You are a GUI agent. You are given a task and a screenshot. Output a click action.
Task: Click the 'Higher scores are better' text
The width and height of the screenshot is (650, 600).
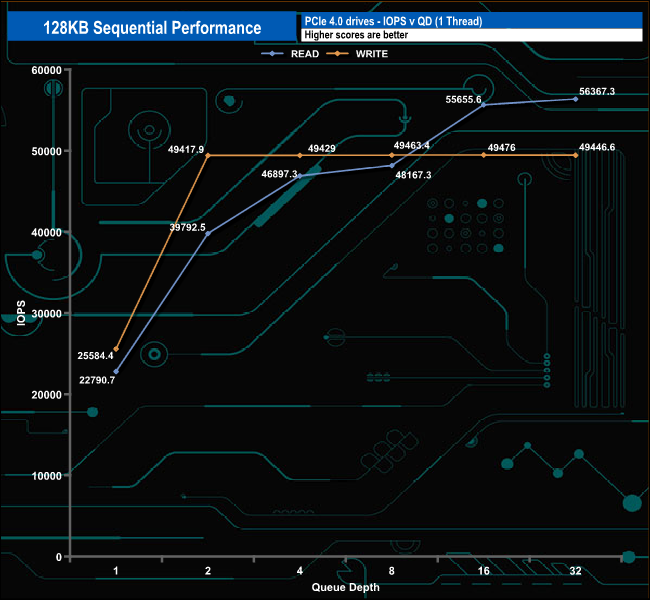click(356, 35)
